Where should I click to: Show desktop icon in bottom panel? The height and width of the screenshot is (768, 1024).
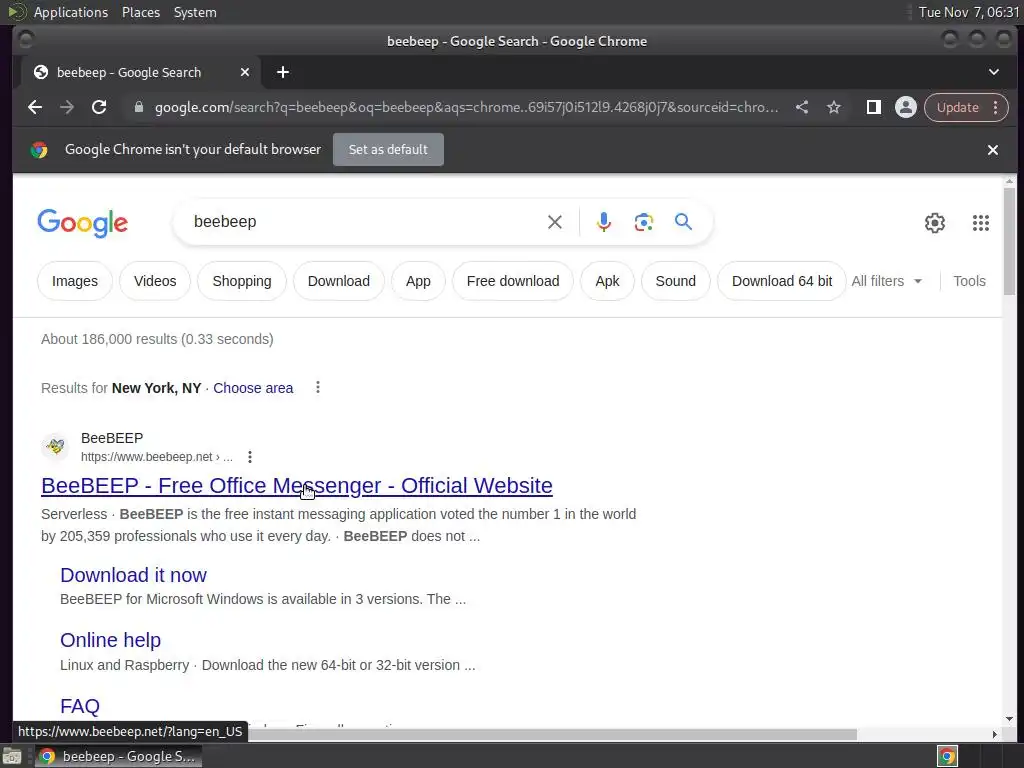pyautogui.click(x=12, y=756)
